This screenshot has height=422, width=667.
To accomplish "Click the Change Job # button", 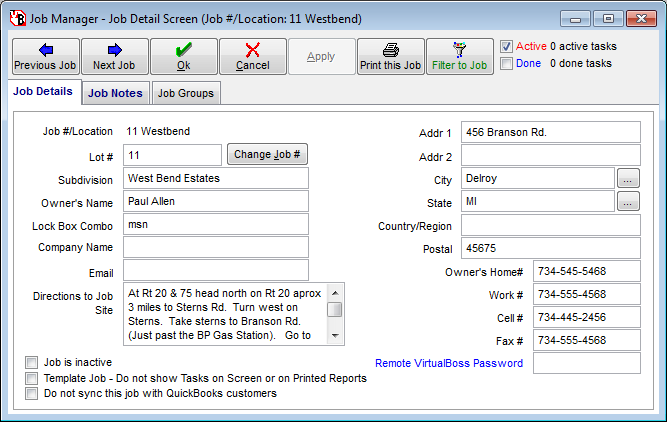I will tap(267, 155).
